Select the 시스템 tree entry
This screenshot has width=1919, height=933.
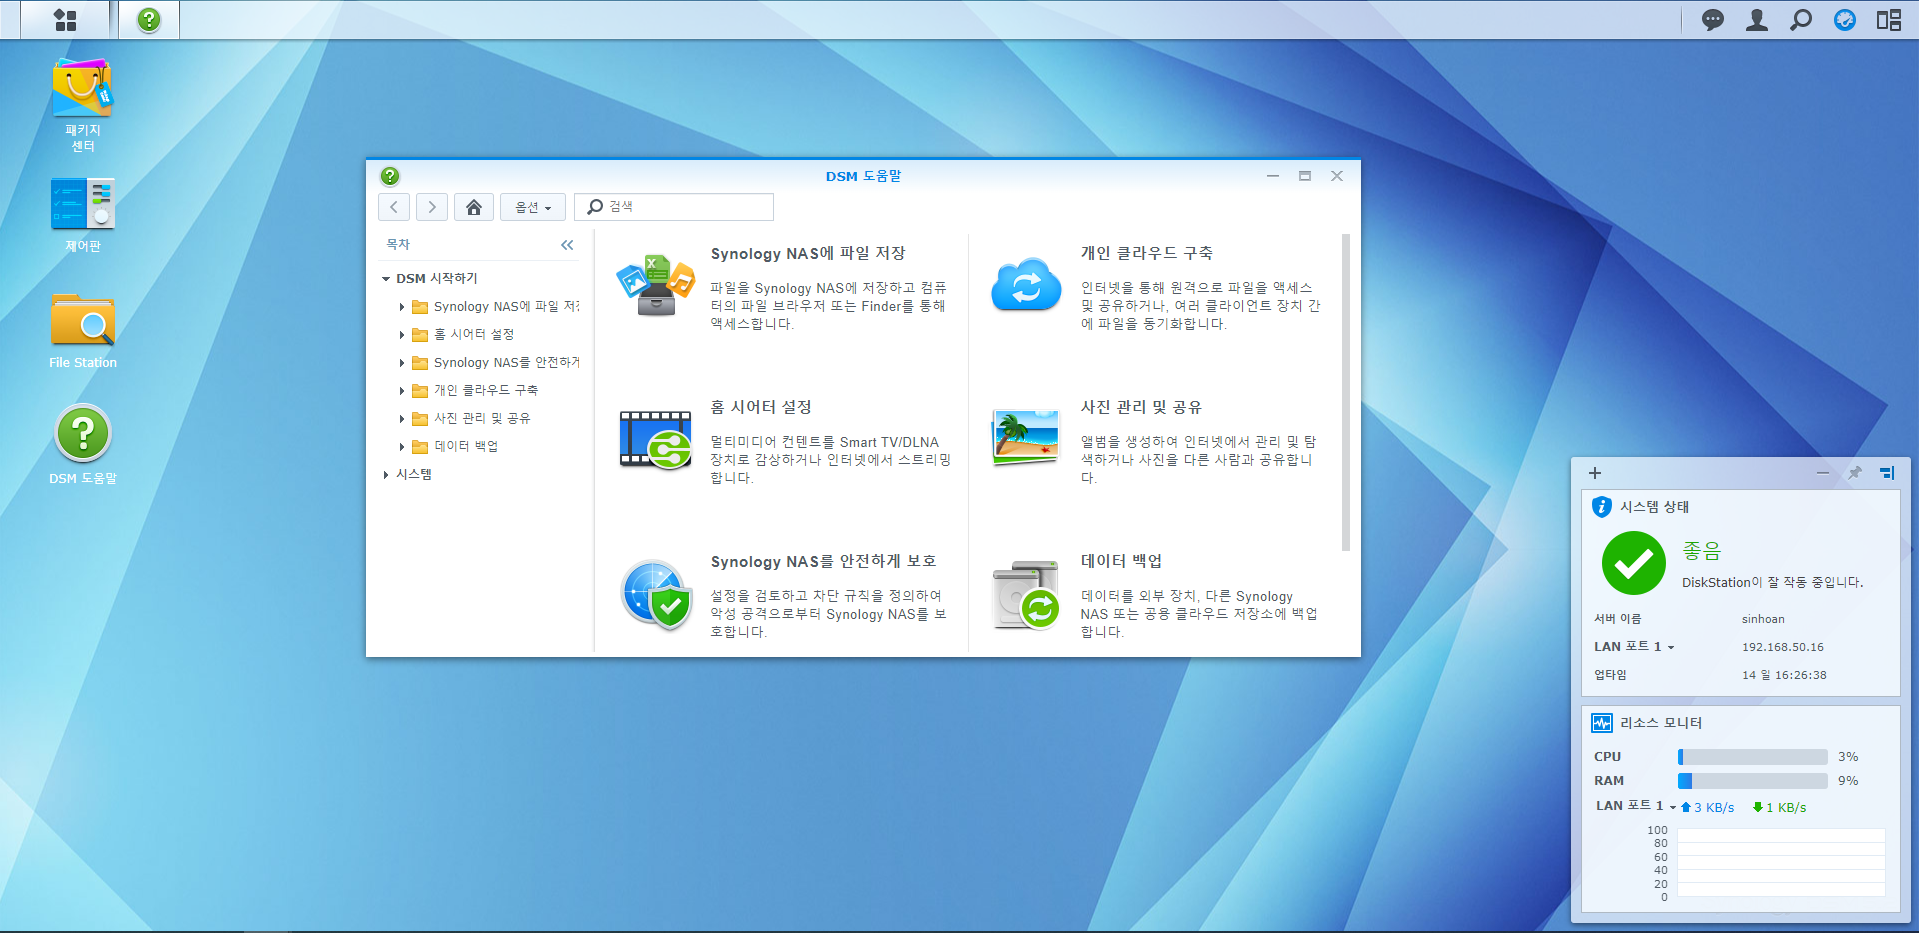pyautogui.click(x=414, y=475)
